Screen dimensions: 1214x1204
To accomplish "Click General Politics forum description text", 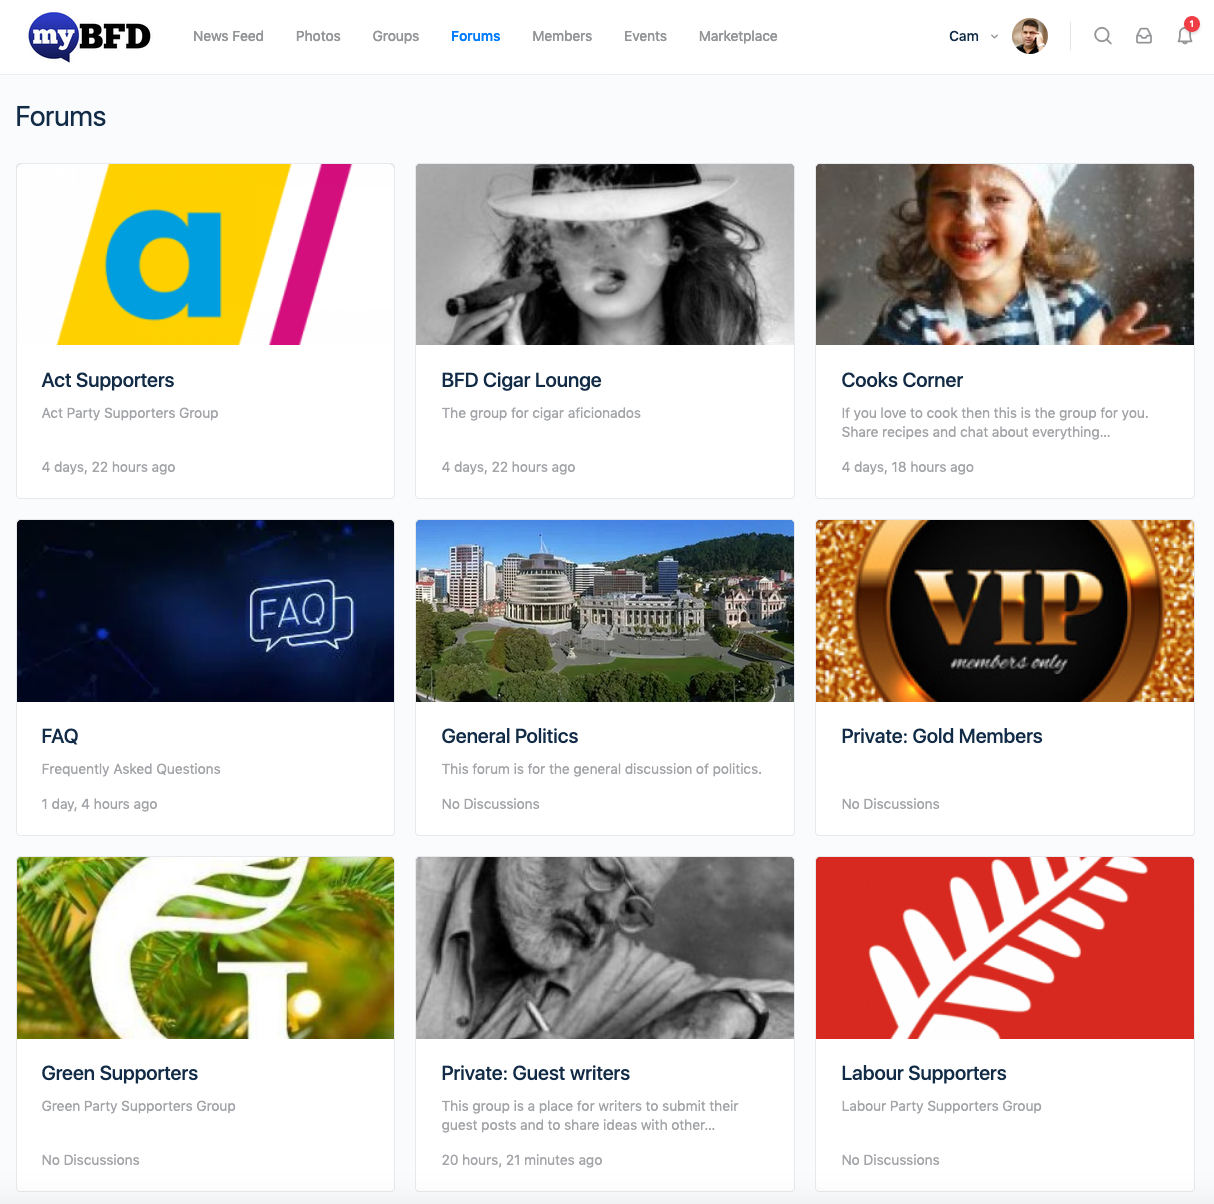I will (601, 769).
